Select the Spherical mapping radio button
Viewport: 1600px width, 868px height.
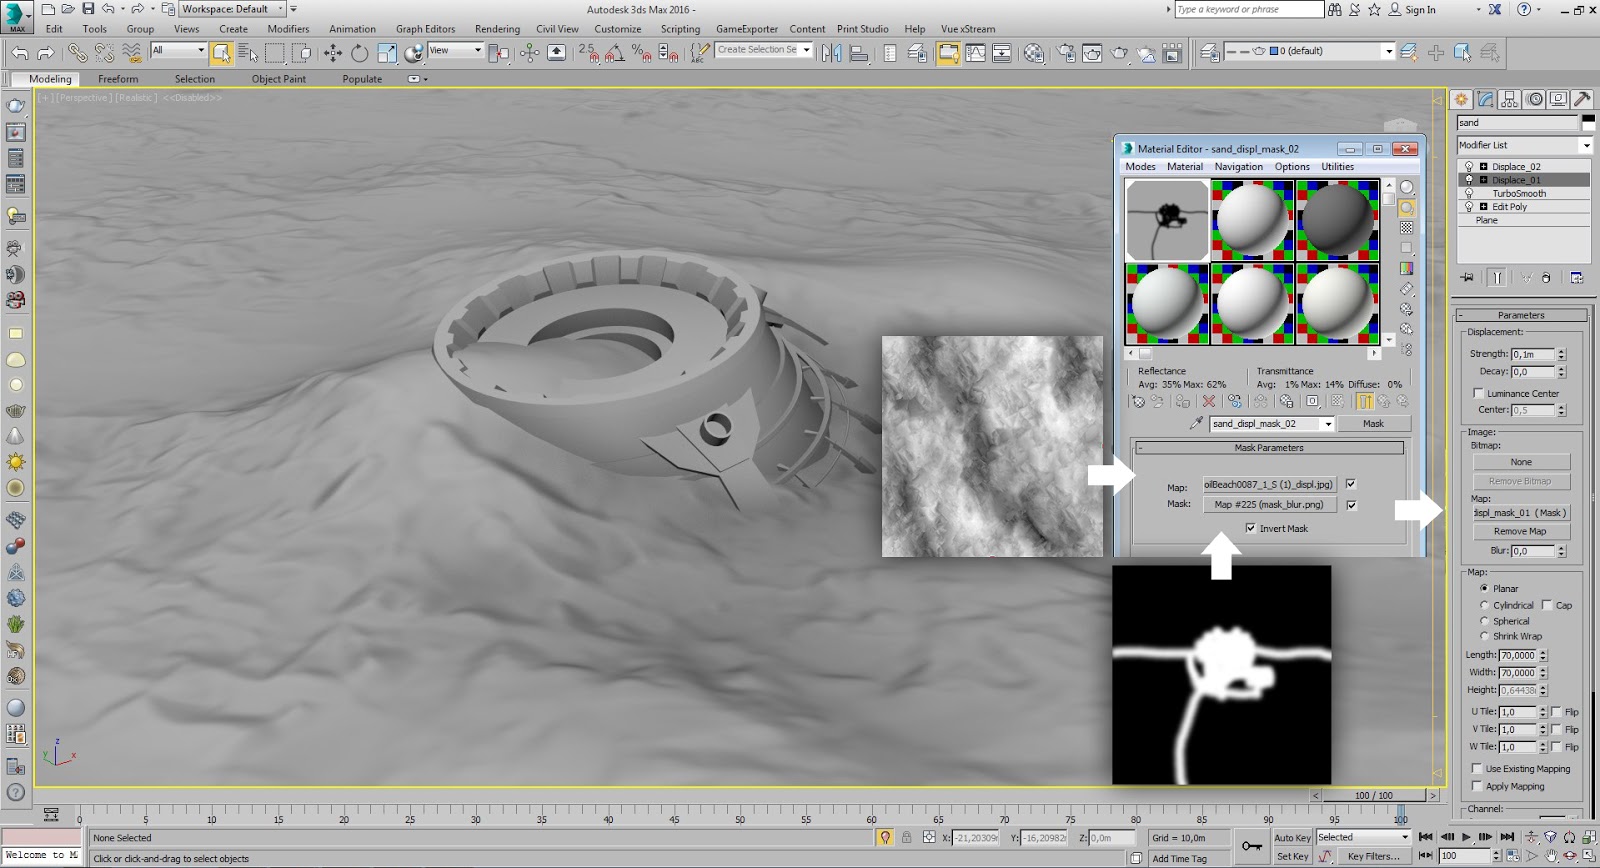tap(1484, 621)
